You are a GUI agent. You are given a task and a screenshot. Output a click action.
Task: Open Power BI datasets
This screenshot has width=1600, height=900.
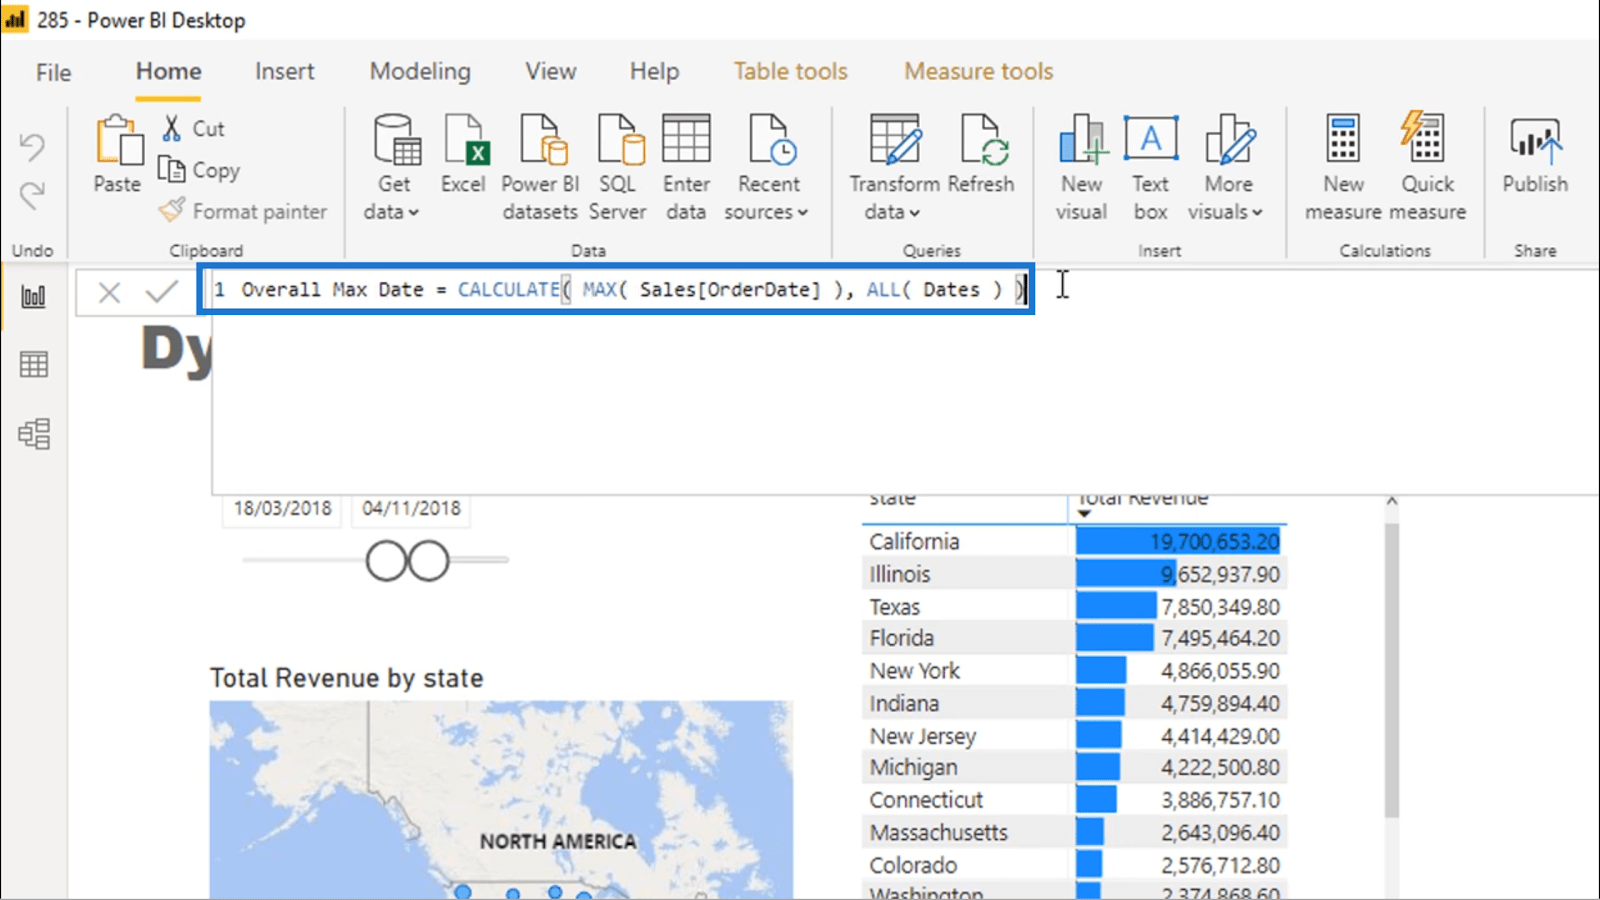pyautogui.click(x=540, y=167)
